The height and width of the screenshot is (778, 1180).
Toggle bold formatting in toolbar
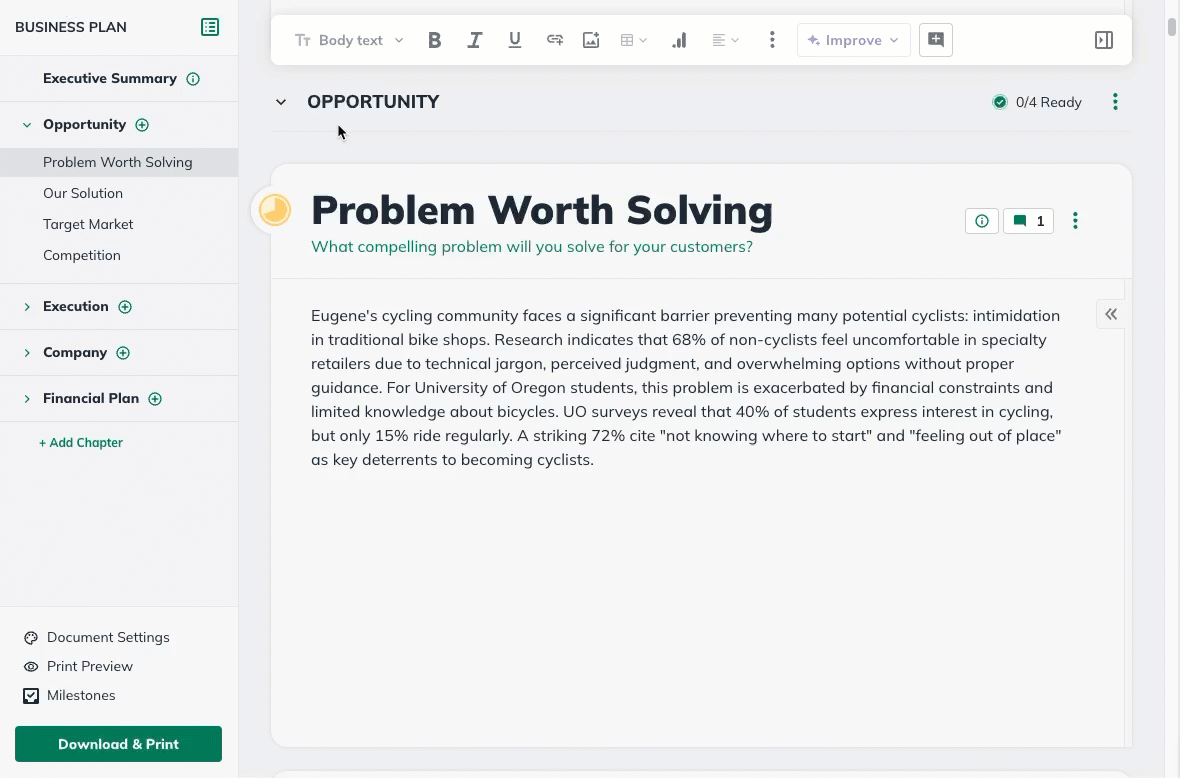pyautogui.click(x=434, y=40)
